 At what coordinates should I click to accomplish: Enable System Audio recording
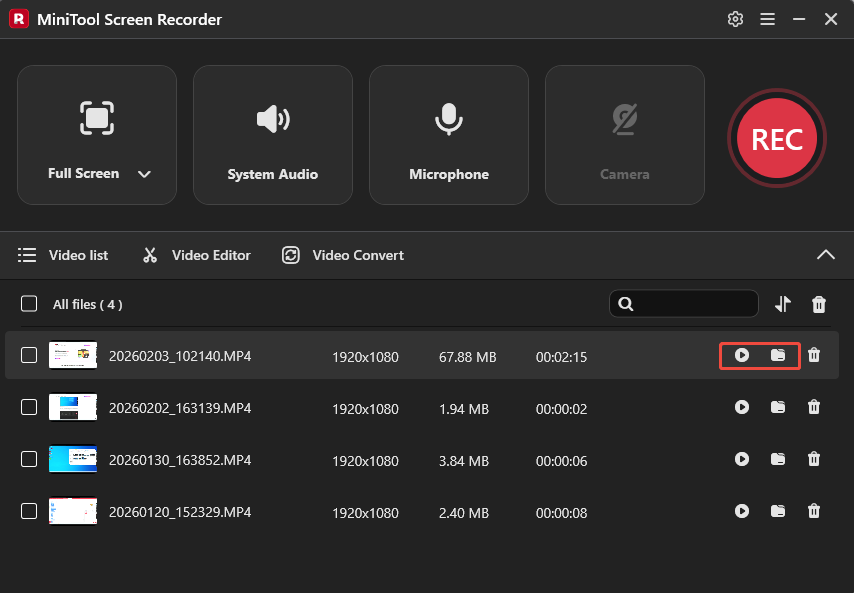tap(272, 135)
